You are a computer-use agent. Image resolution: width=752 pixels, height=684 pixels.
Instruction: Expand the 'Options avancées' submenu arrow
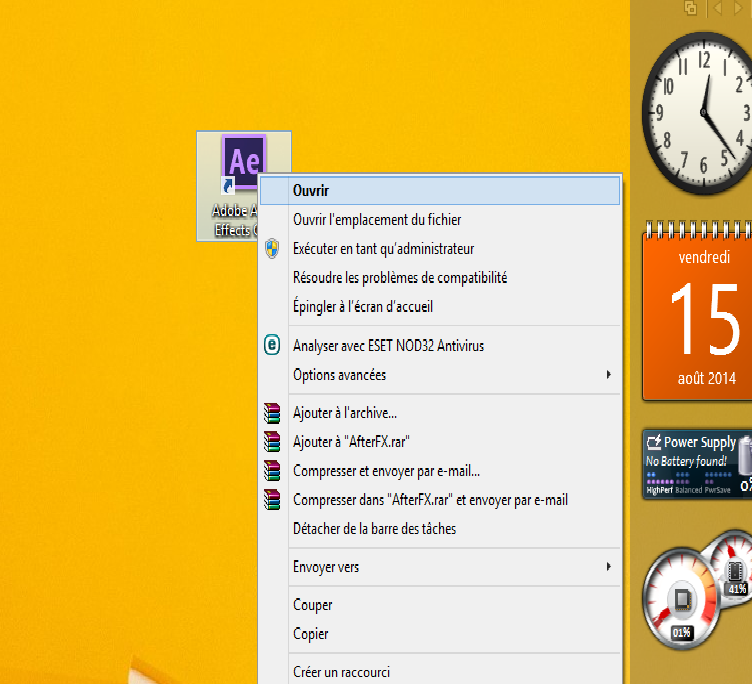pos(609,375)
